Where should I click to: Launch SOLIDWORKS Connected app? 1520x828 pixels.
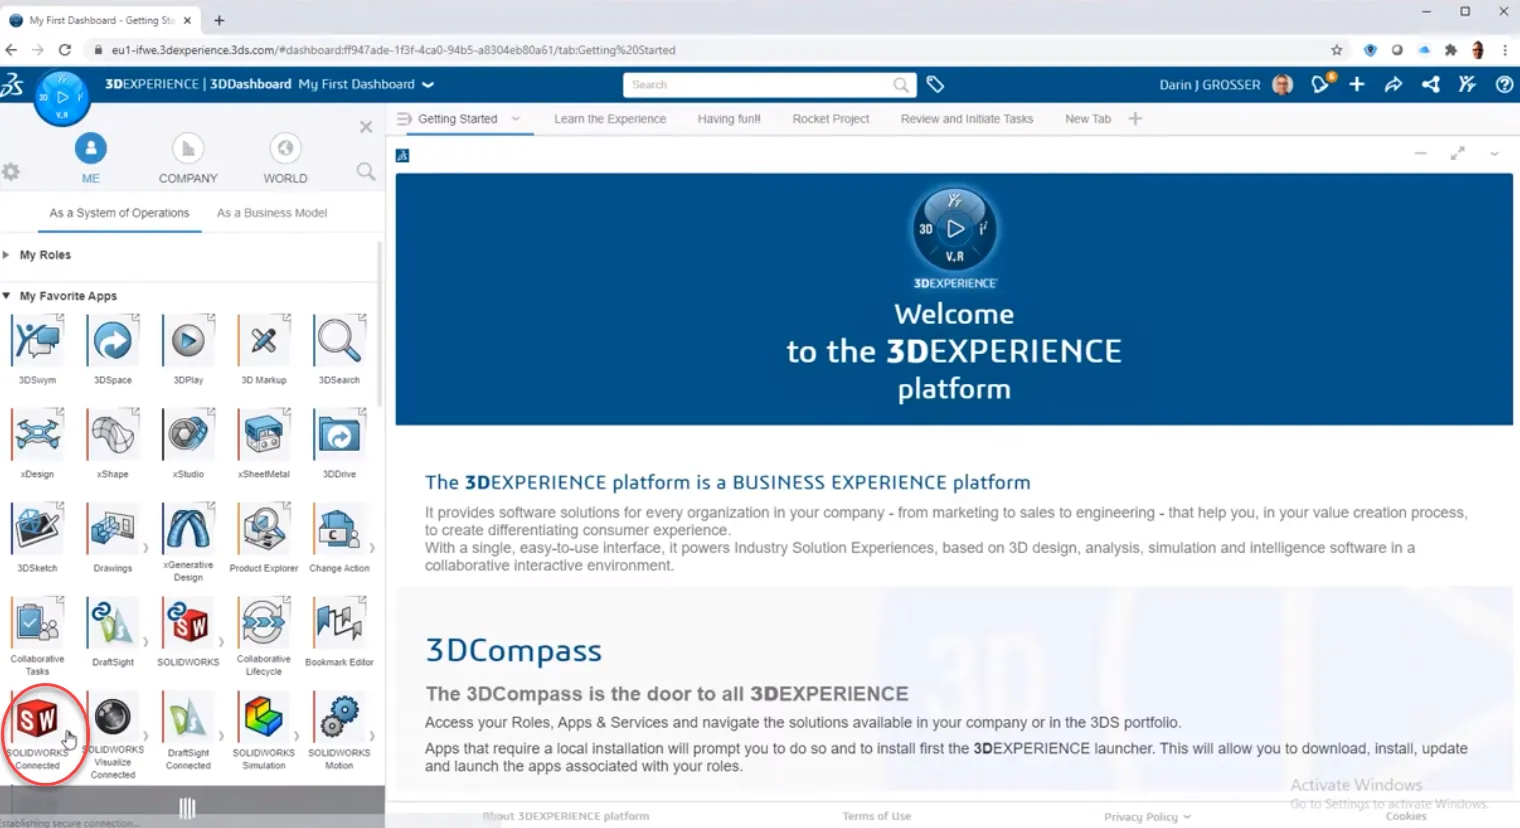[38, 718]
